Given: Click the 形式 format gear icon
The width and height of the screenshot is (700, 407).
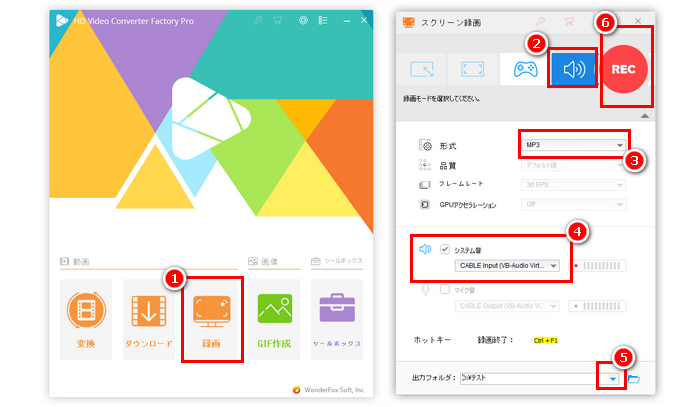Looking at the screenshot, I should [425, 145].
